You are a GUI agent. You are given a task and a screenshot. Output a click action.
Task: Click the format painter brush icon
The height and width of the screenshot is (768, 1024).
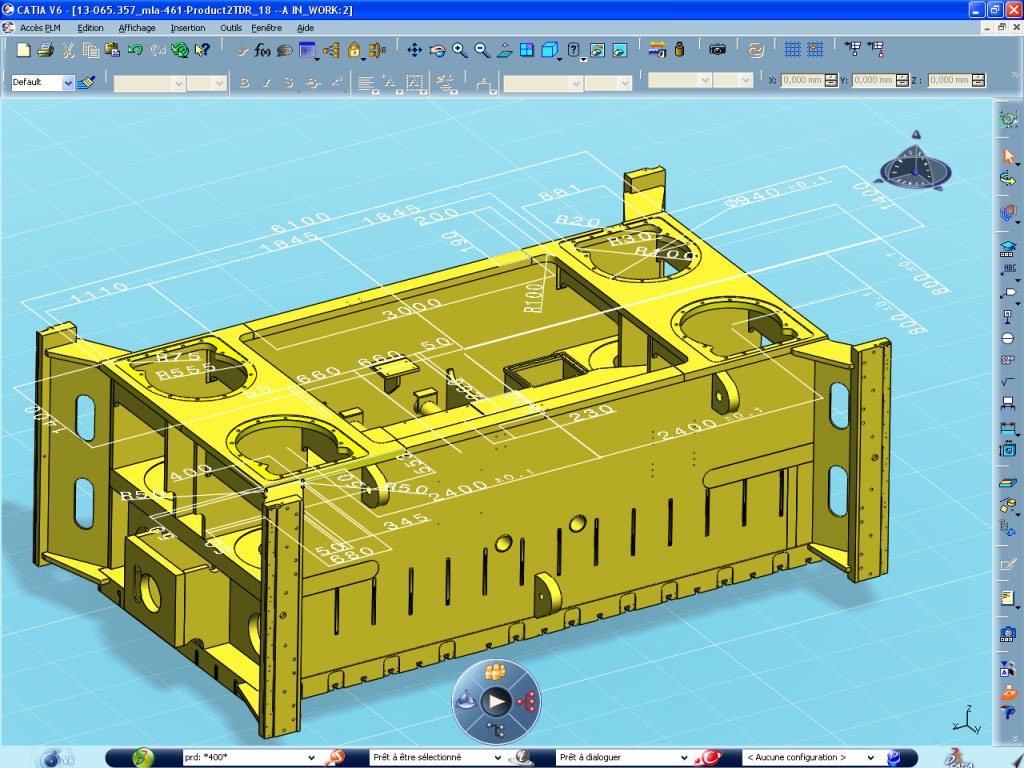click(87, 83)
